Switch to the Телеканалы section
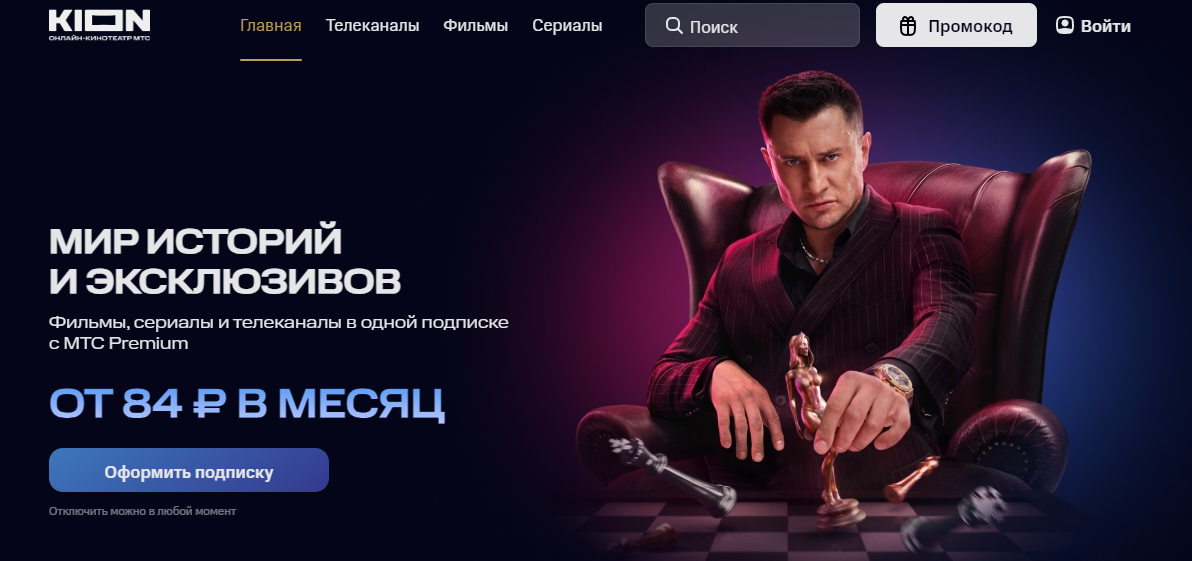Screen dimensions: 1192x561 pyautogui.click(x=372, y=26)
